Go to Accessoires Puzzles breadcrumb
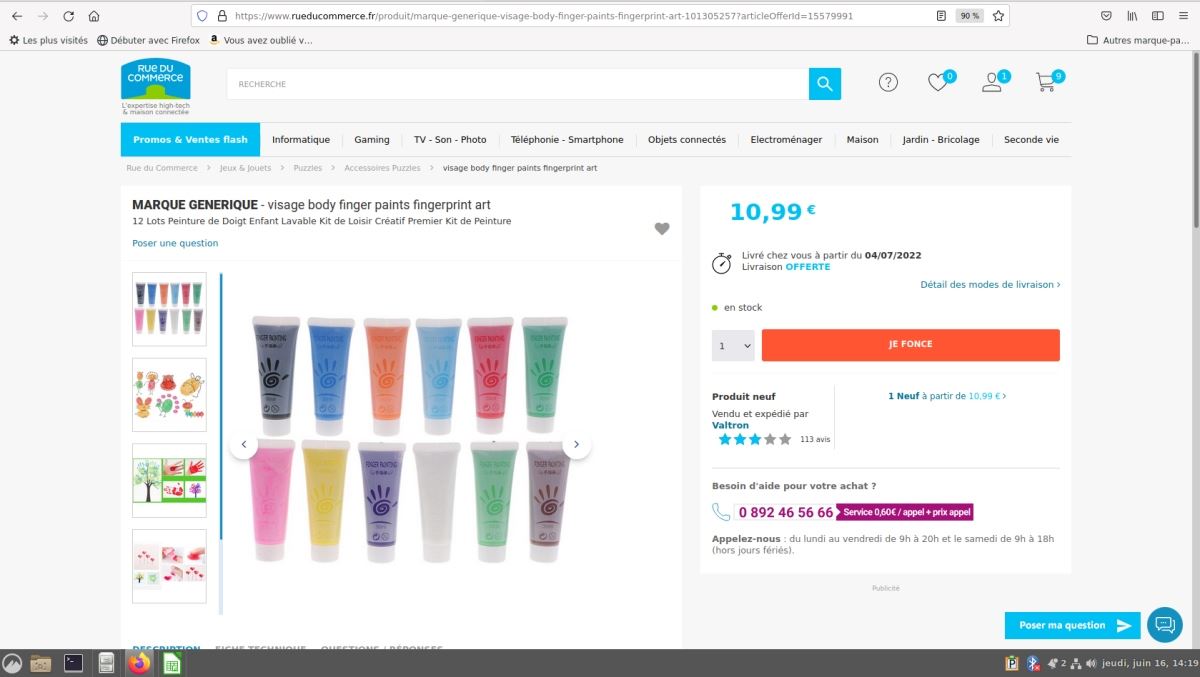 382,168
